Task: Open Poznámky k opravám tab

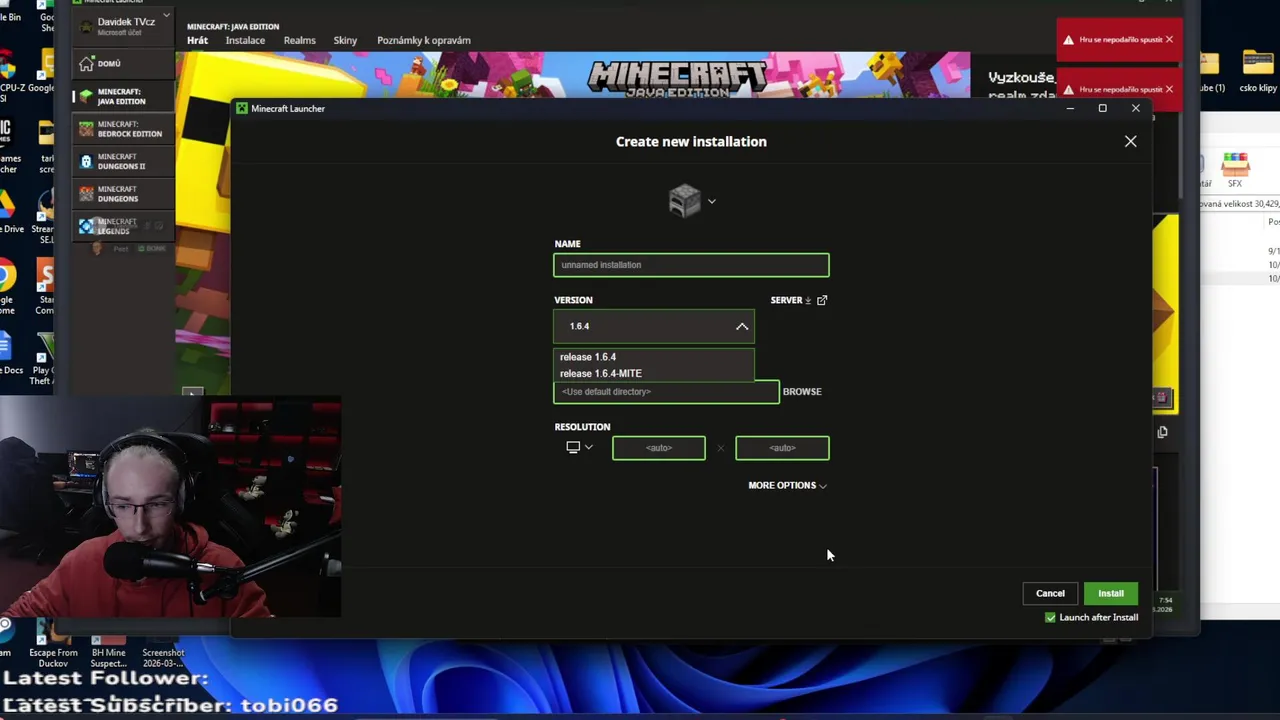Action: (424, 40)
